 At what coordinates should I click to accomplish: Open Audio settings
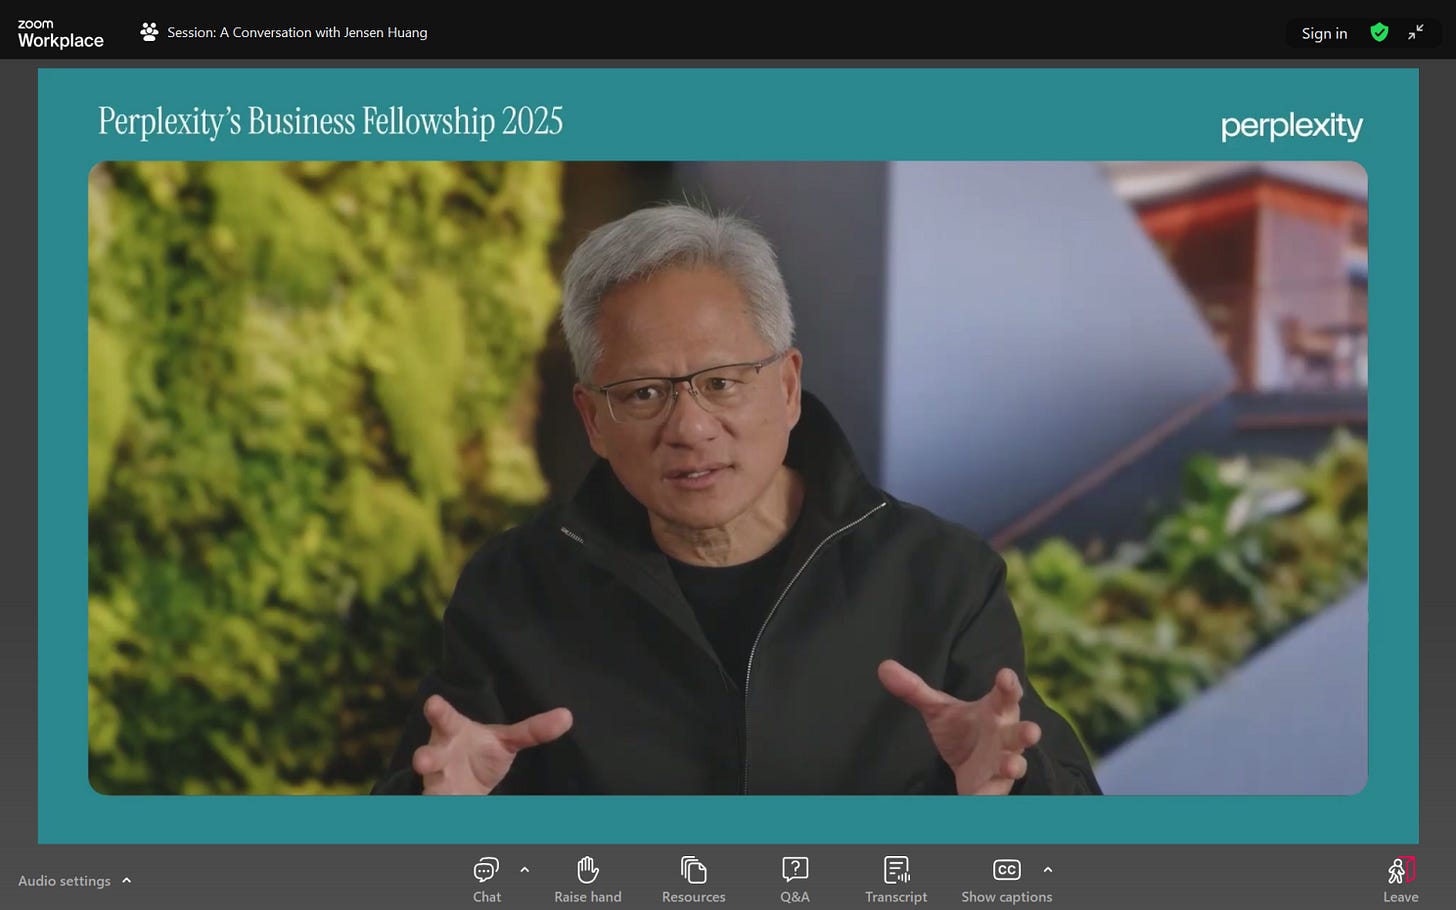click(x=64, y=881)
